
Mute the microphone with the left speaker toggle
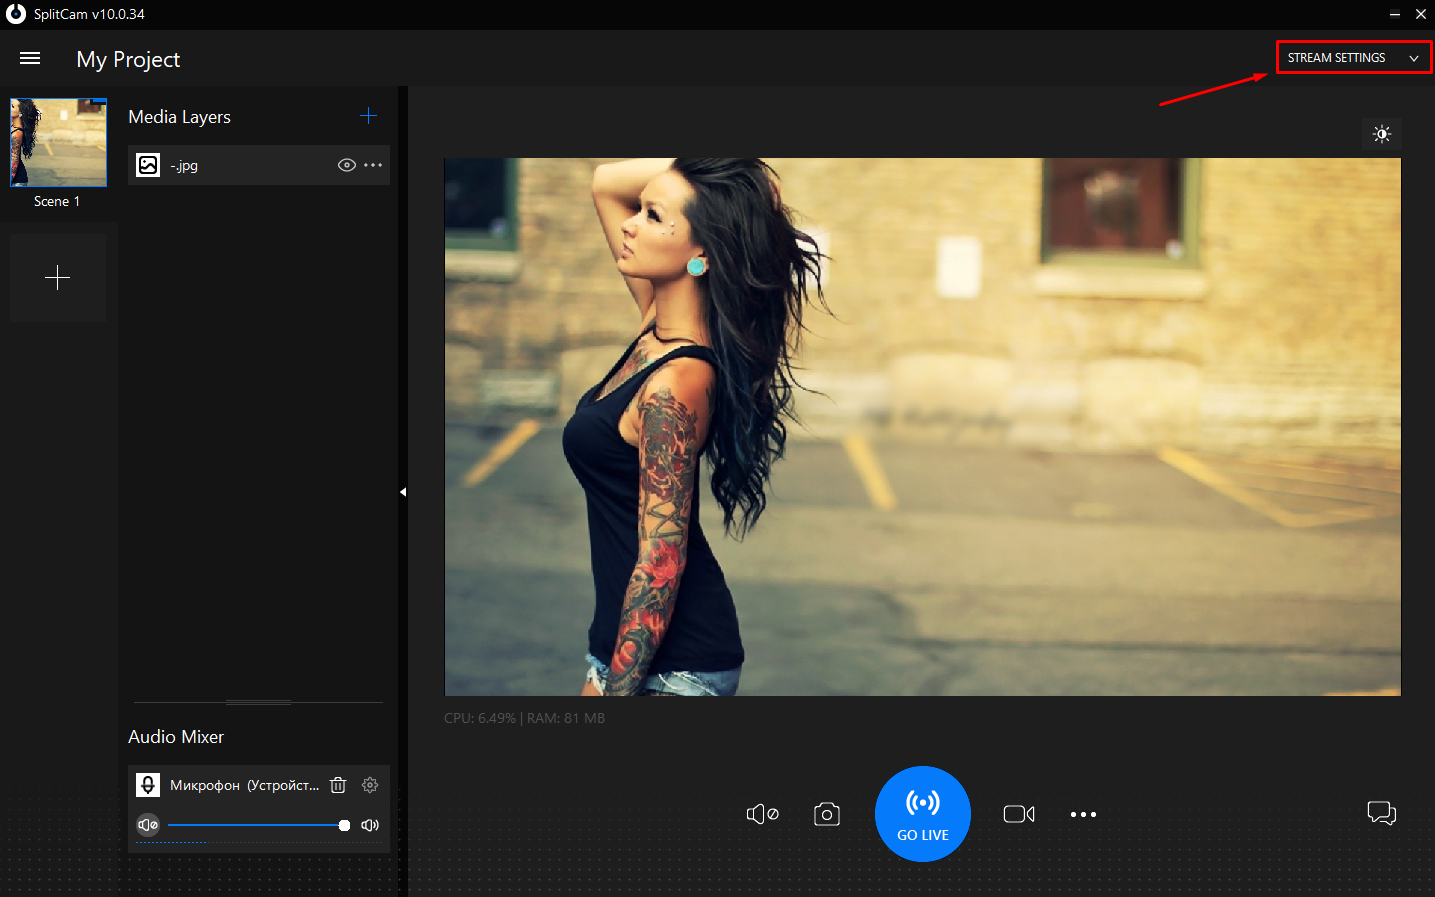click(147, 824)
